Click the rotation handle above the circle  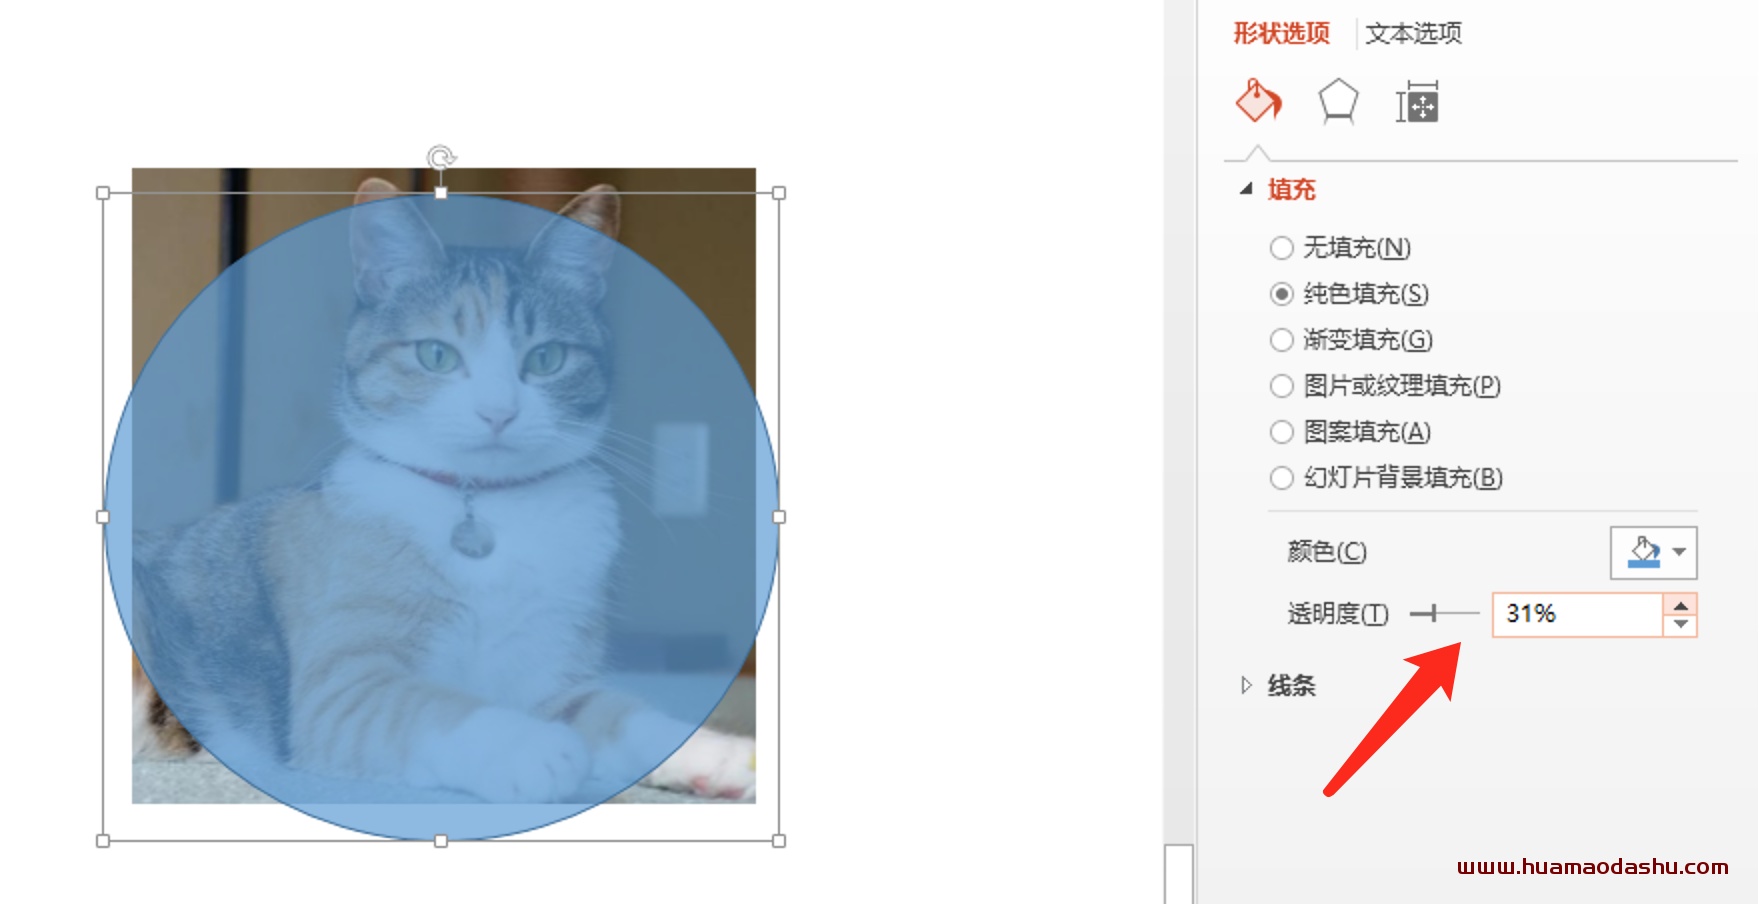tap(441, 157)
